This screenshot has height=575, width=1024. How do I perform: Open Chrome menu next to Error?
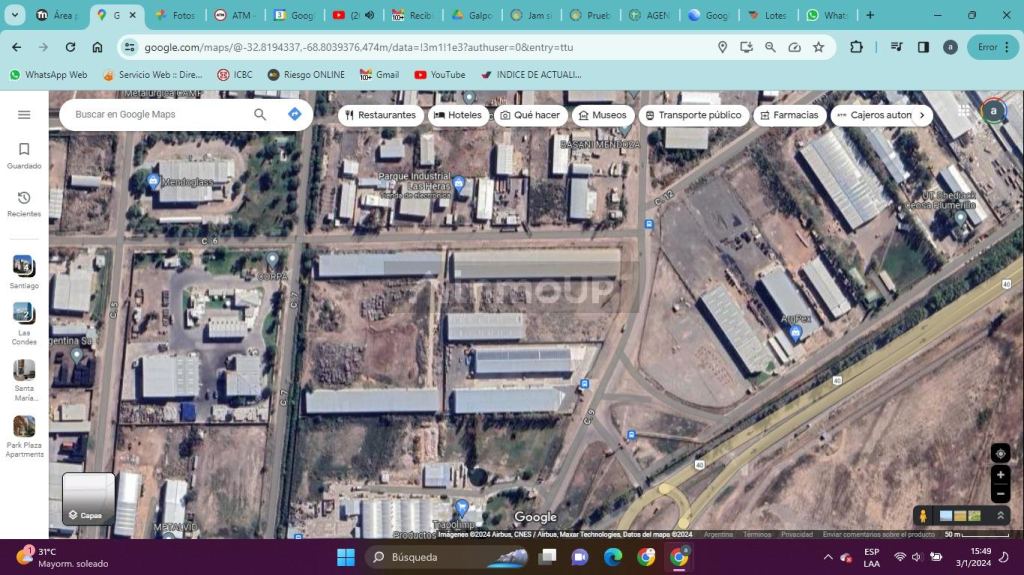coord(1006,47)
